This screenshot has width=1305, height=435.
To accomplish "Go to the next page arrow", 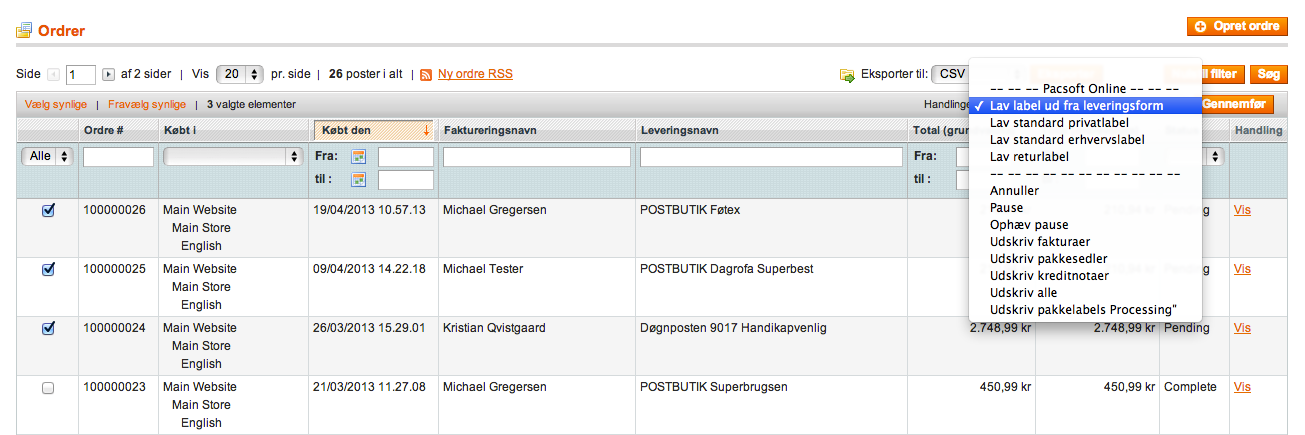I will tap(108, 75).
